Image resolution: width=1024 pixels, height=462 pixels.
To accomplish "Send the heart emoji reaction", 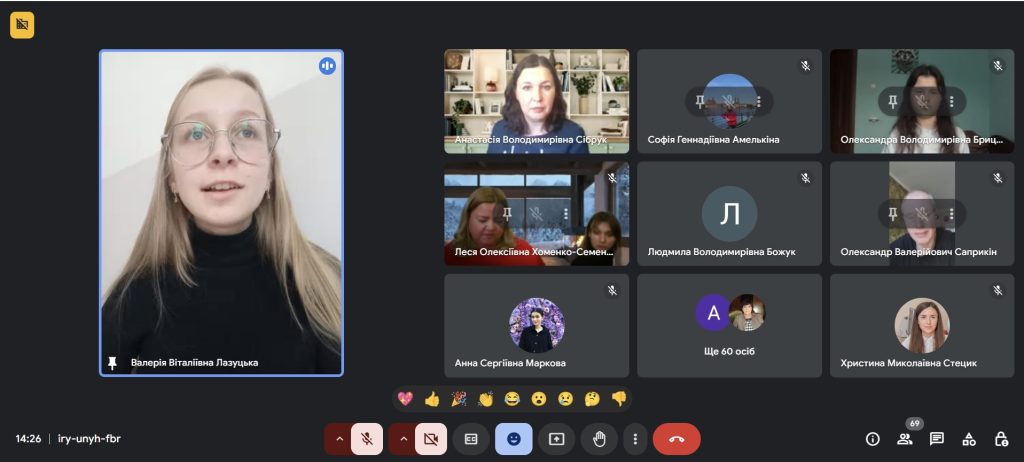I will click(x=405, y=399).
